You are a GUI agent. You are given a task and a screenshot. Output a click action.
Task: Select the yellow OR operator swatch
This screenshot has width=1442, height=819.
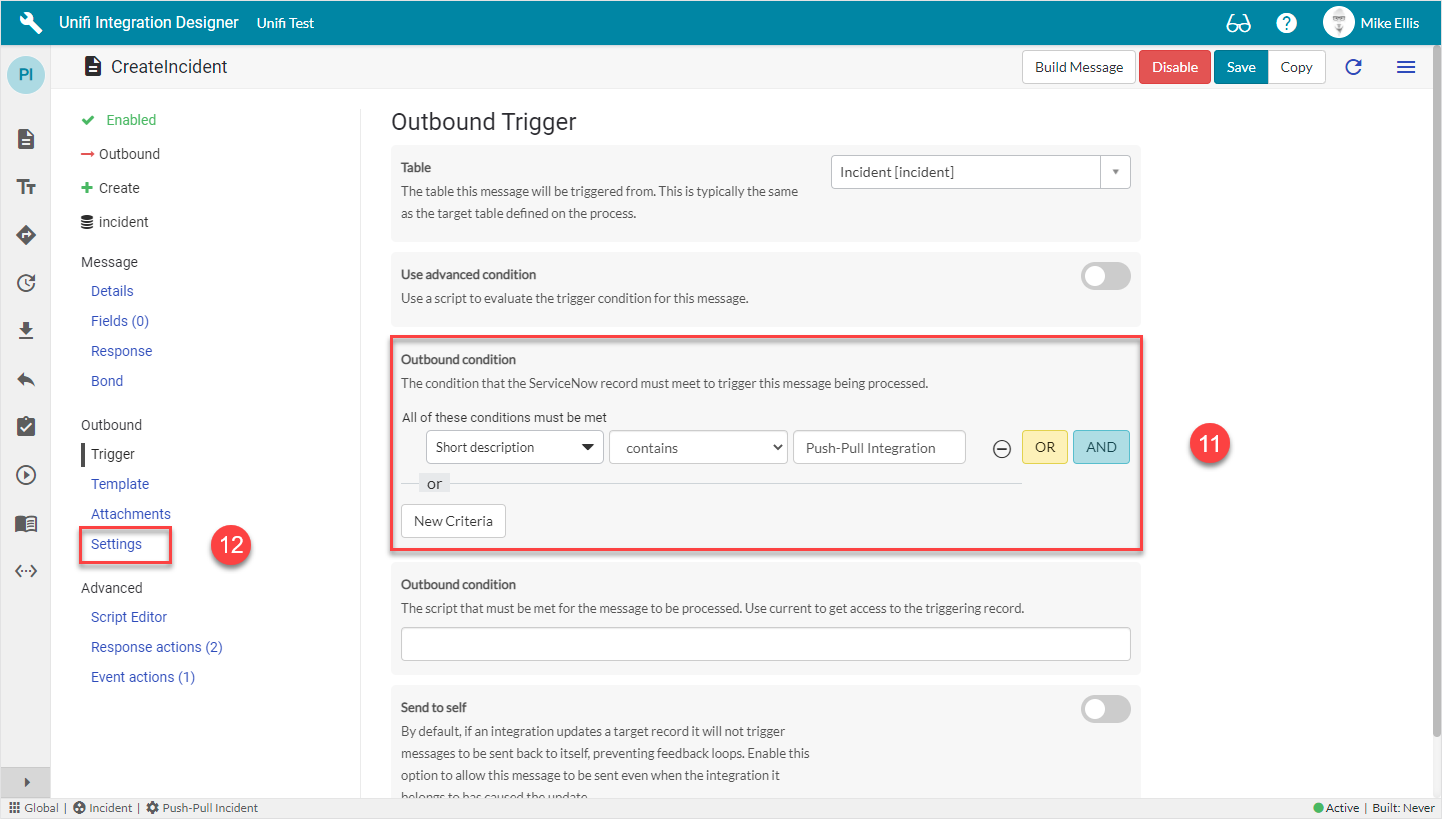[x=1044, y=447]
